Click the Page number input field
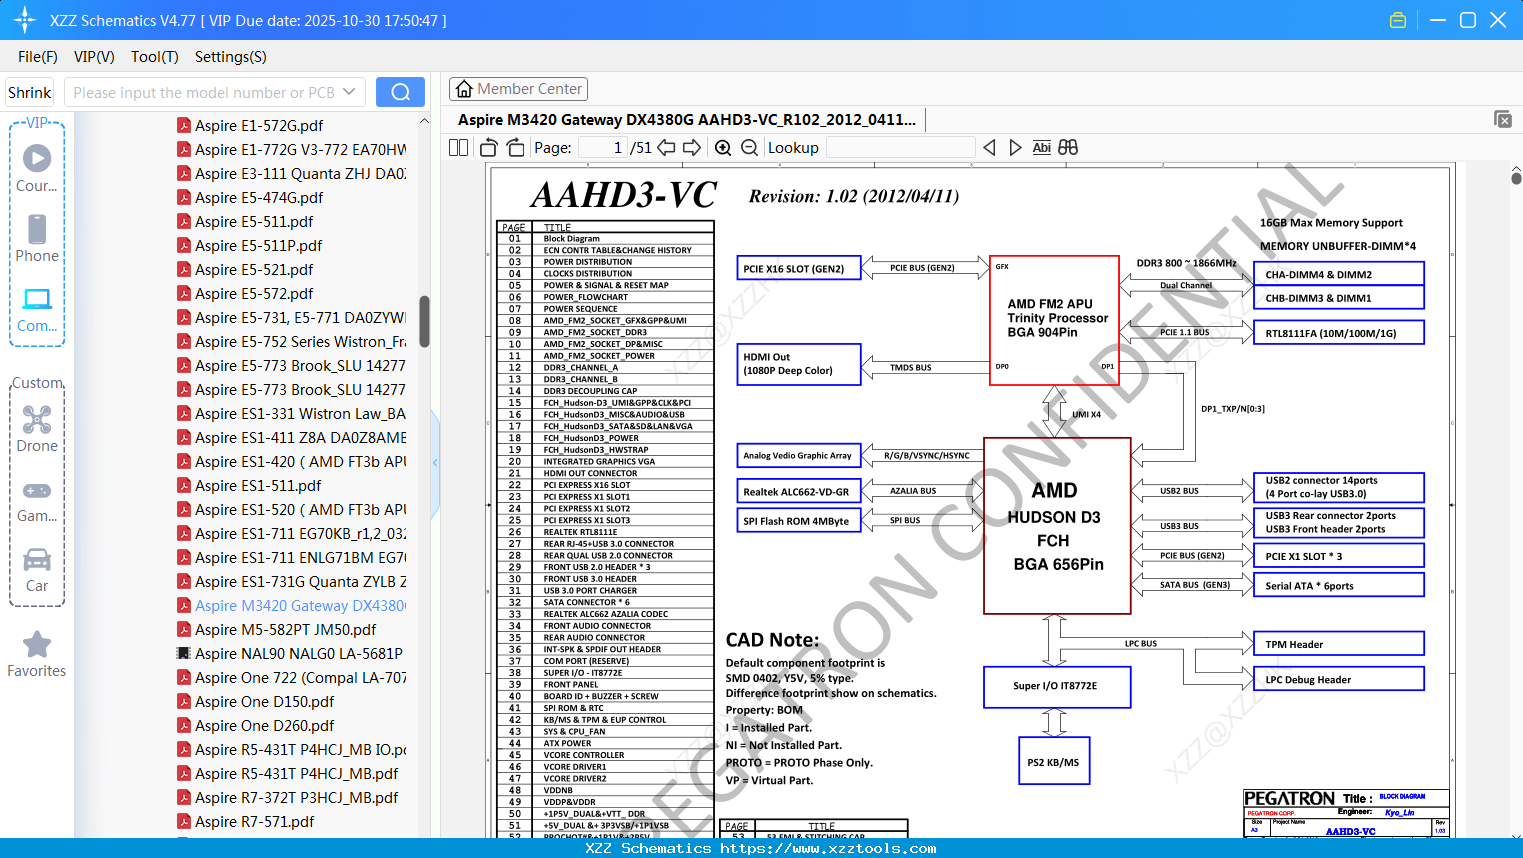Viewport: 1523px width, 858px height. click(x=601, y=148)
